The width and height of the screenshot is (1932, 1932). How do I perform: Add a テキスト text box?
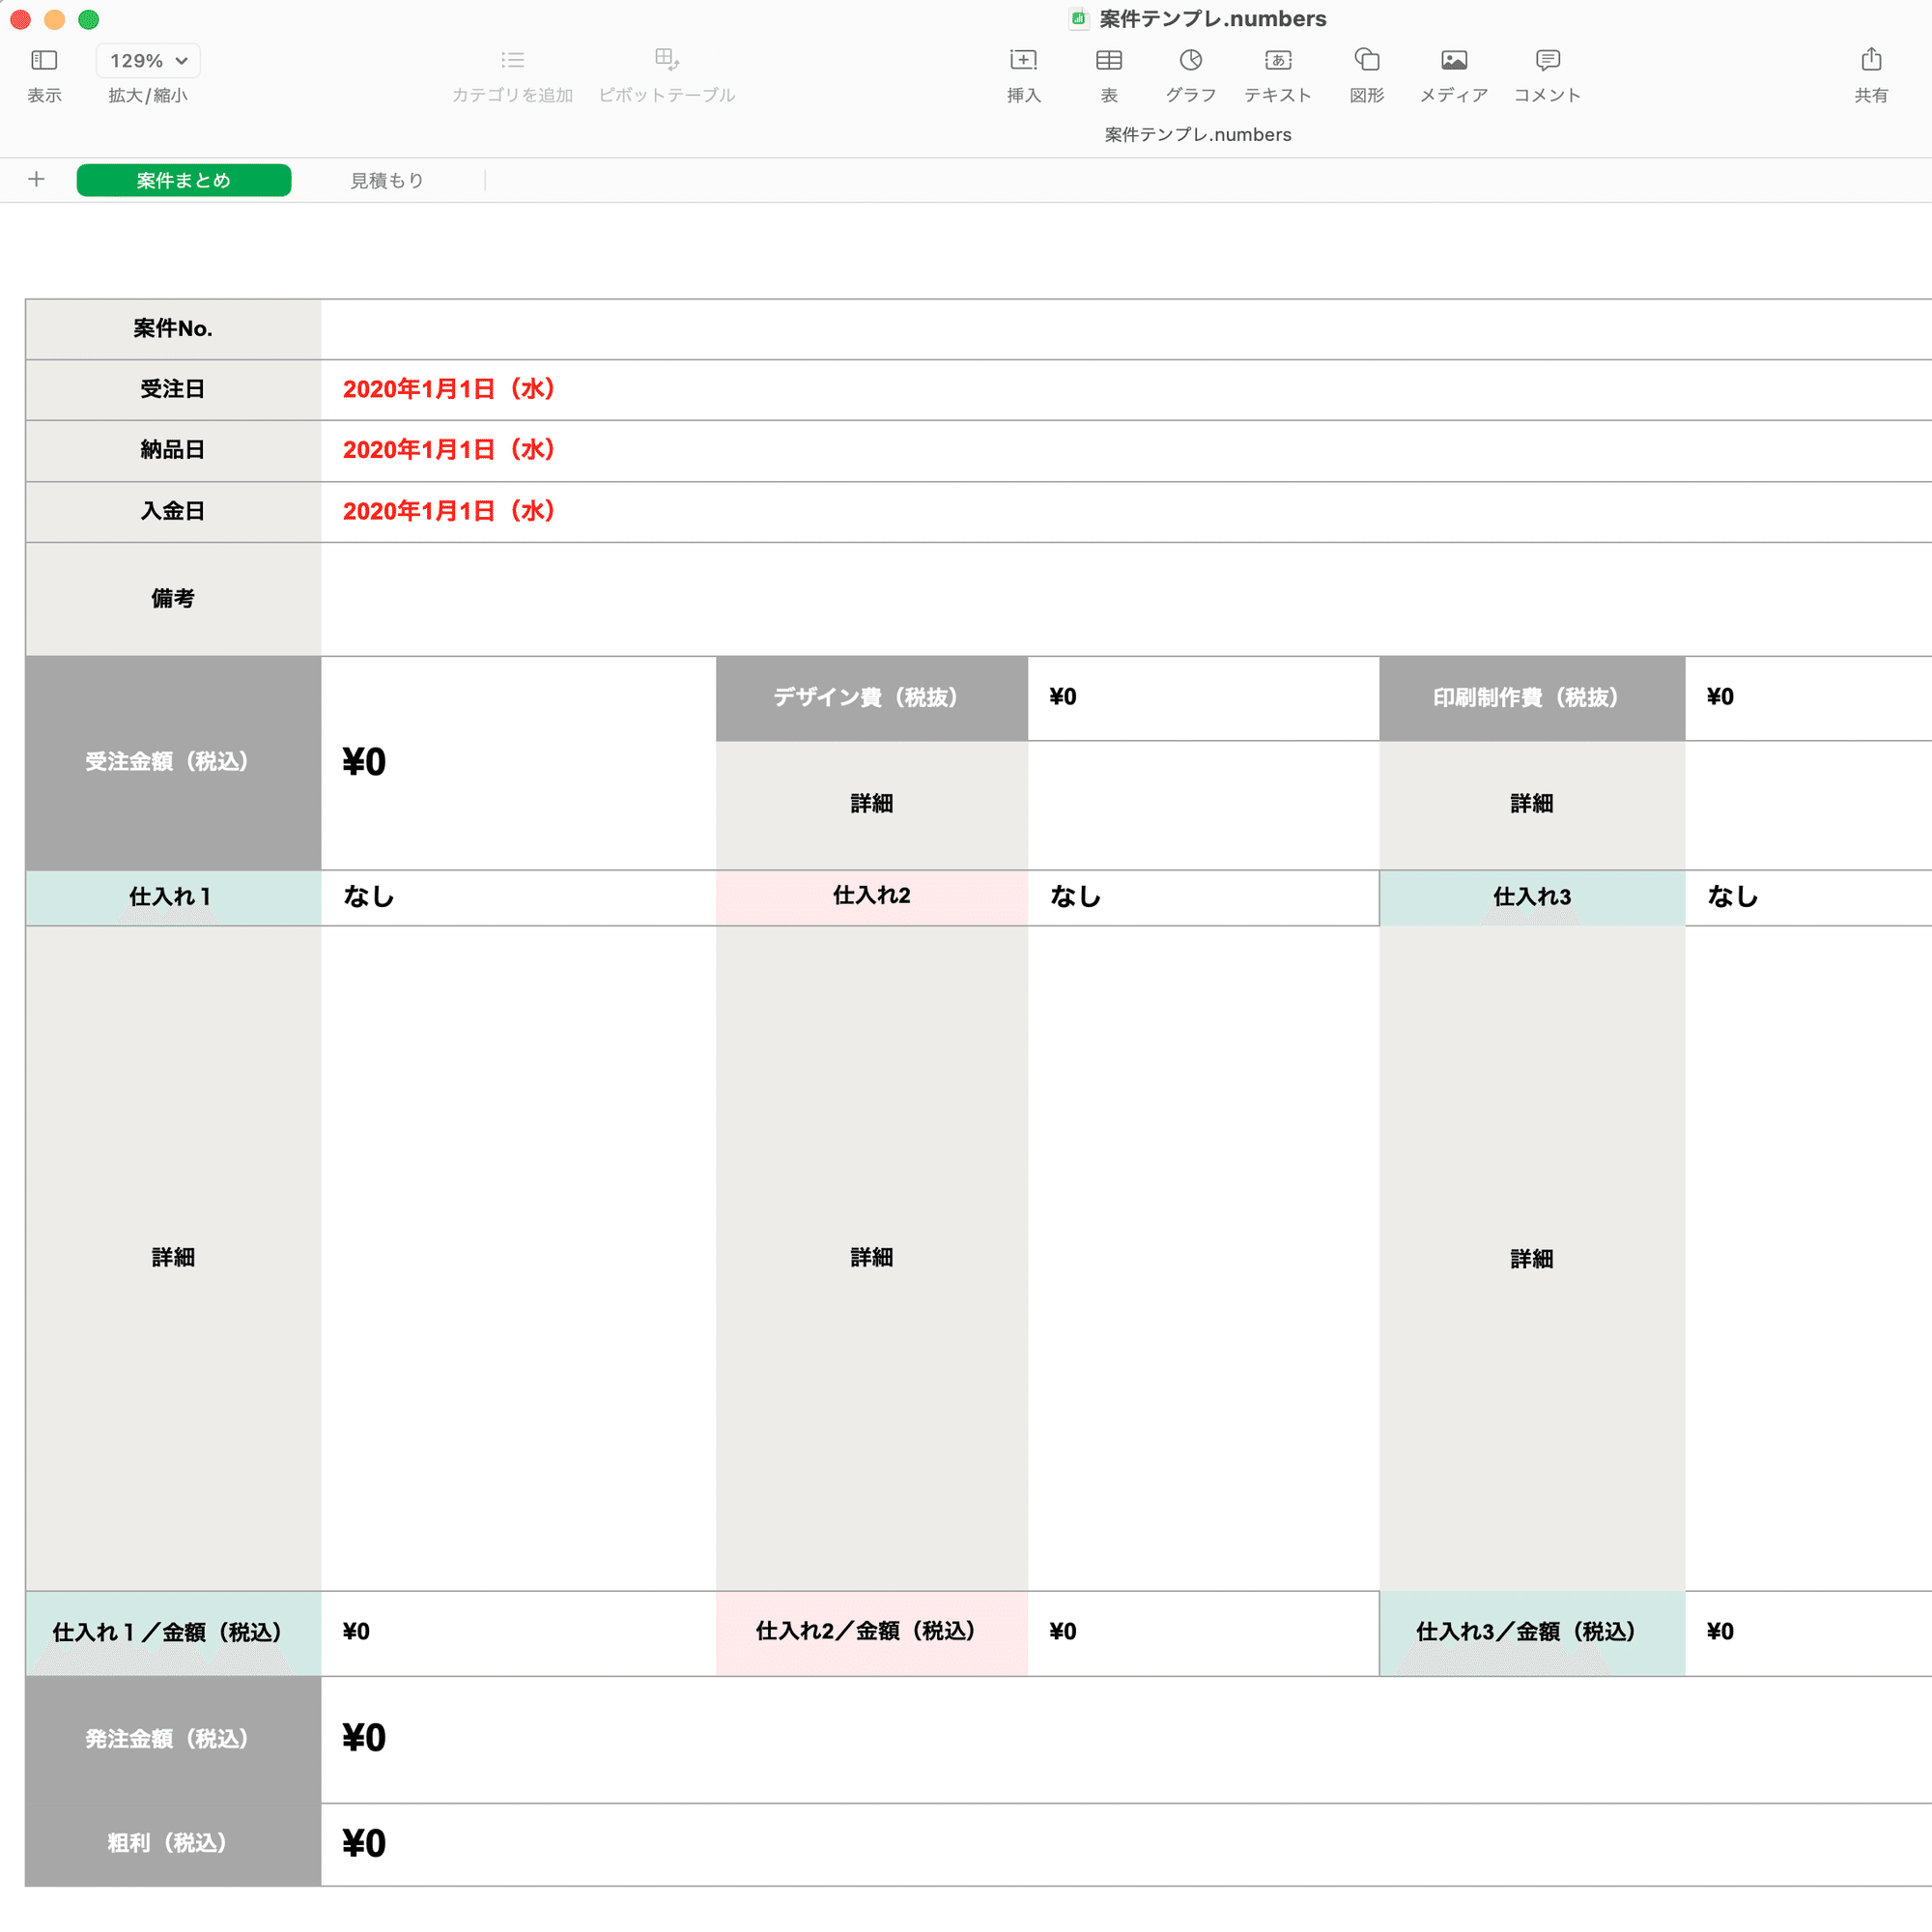[1277, 61]
